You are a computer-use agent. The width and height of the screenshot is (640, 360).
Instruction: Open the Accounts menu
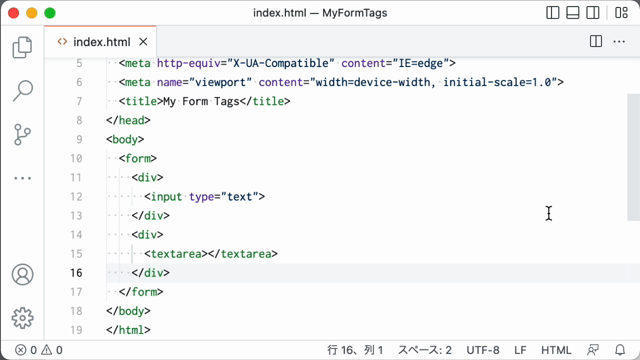tap(22, 274)
